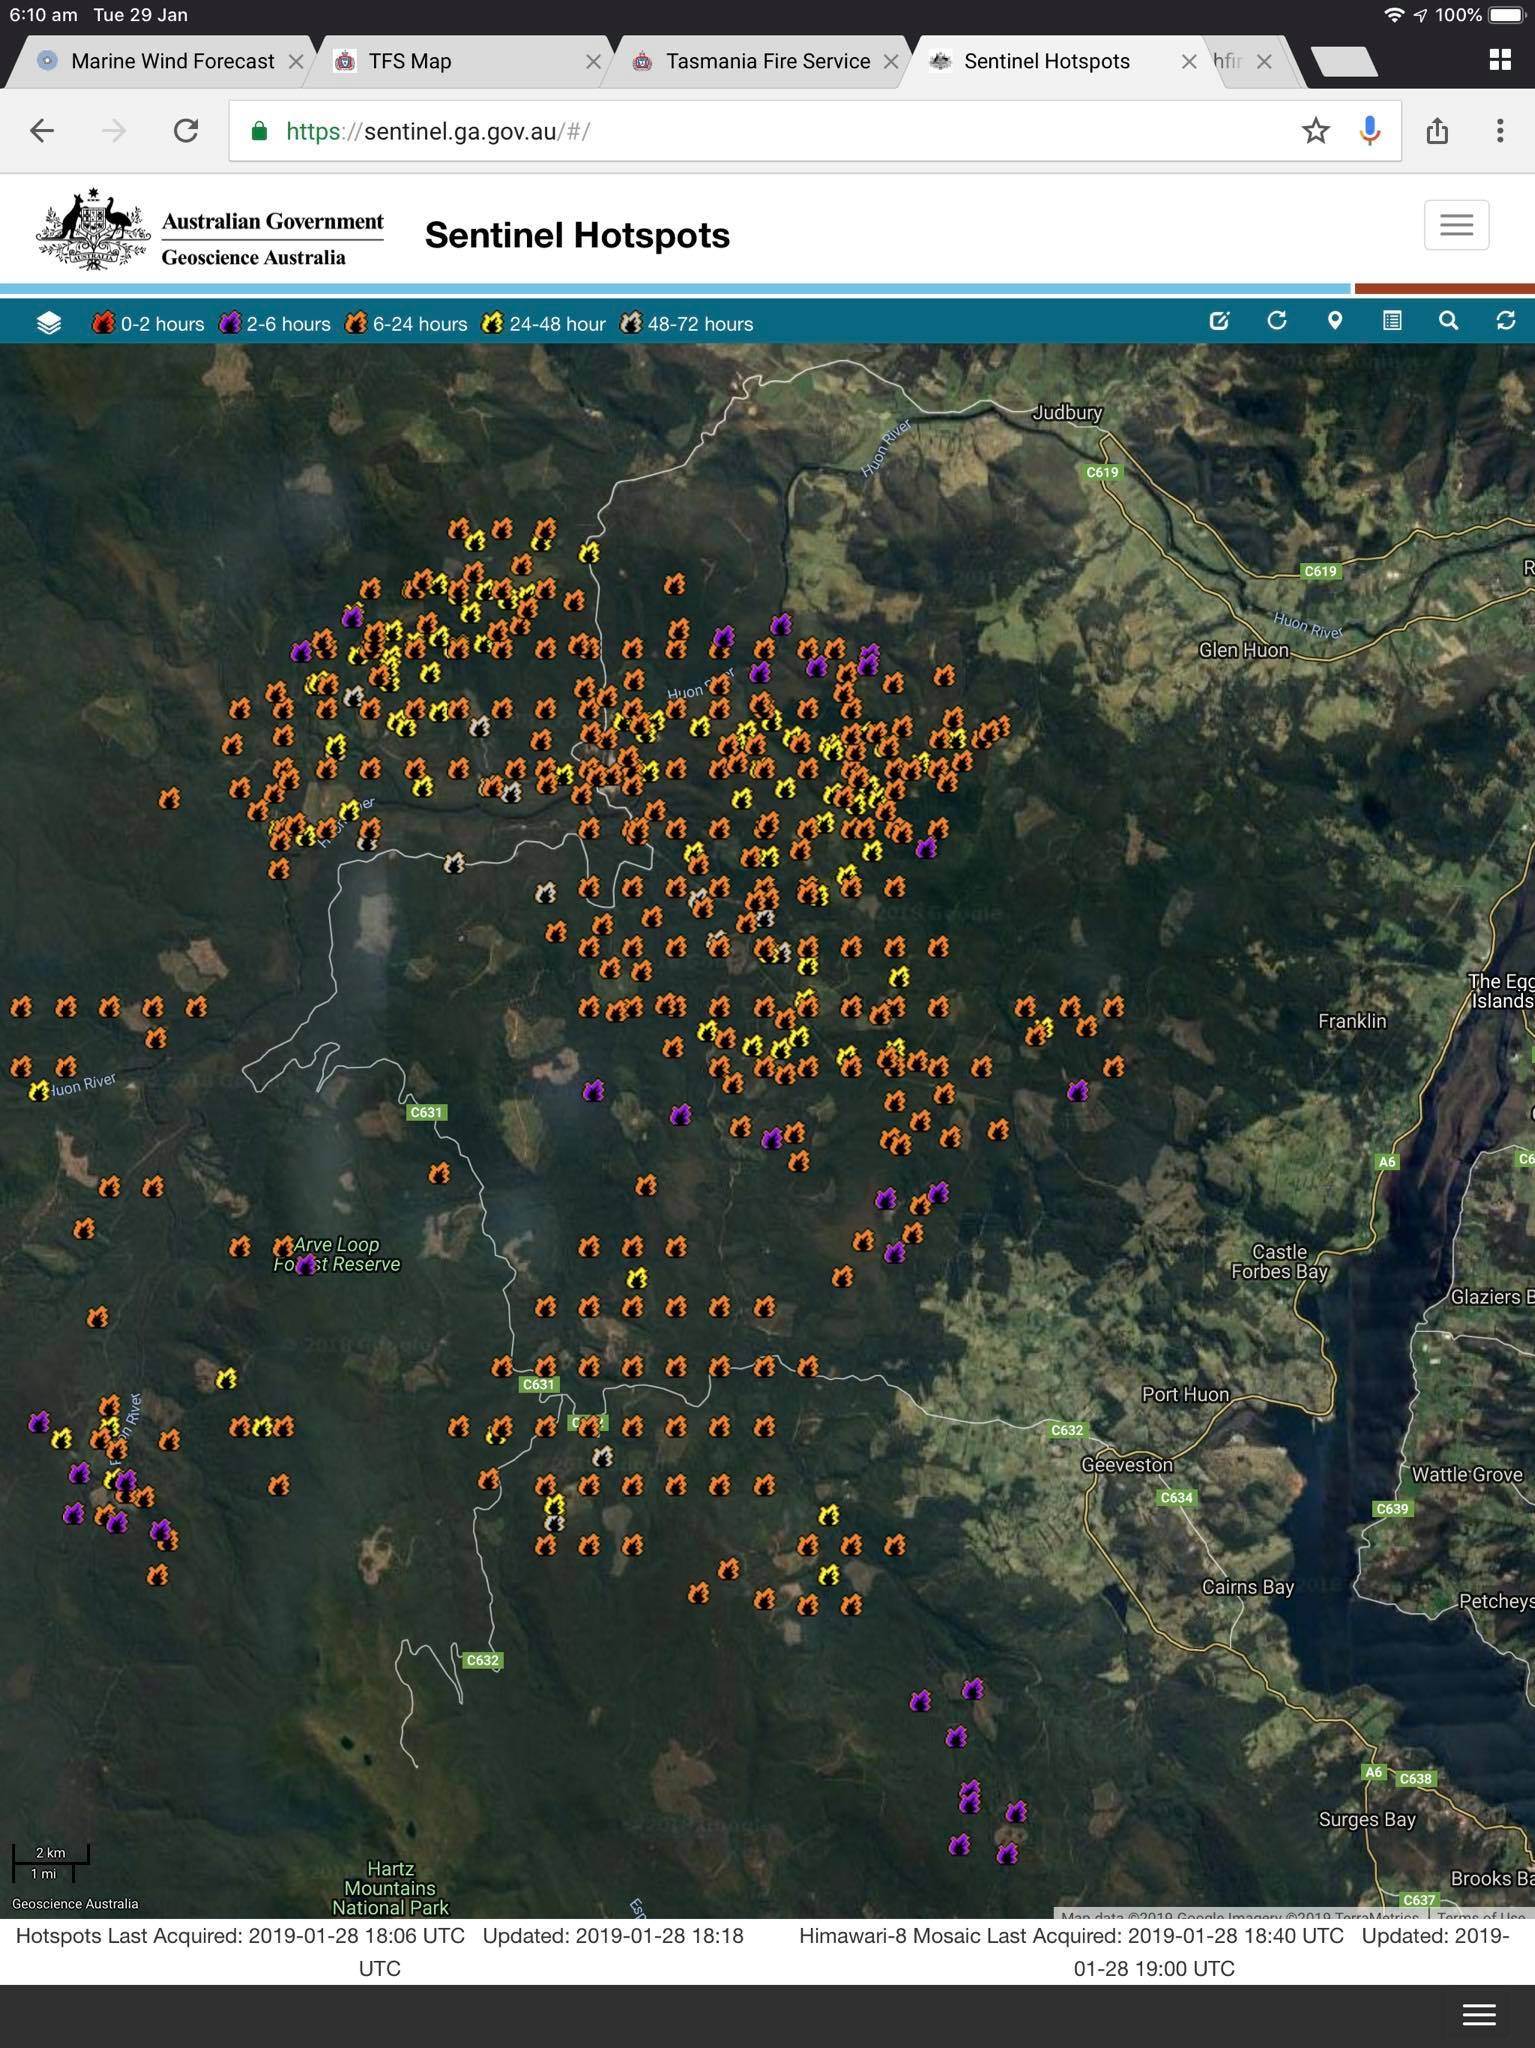This screenshot has height=2048, width=1535.
Task: Switch to Marine Wind Forecast tab
Action: tap(172, 61)
